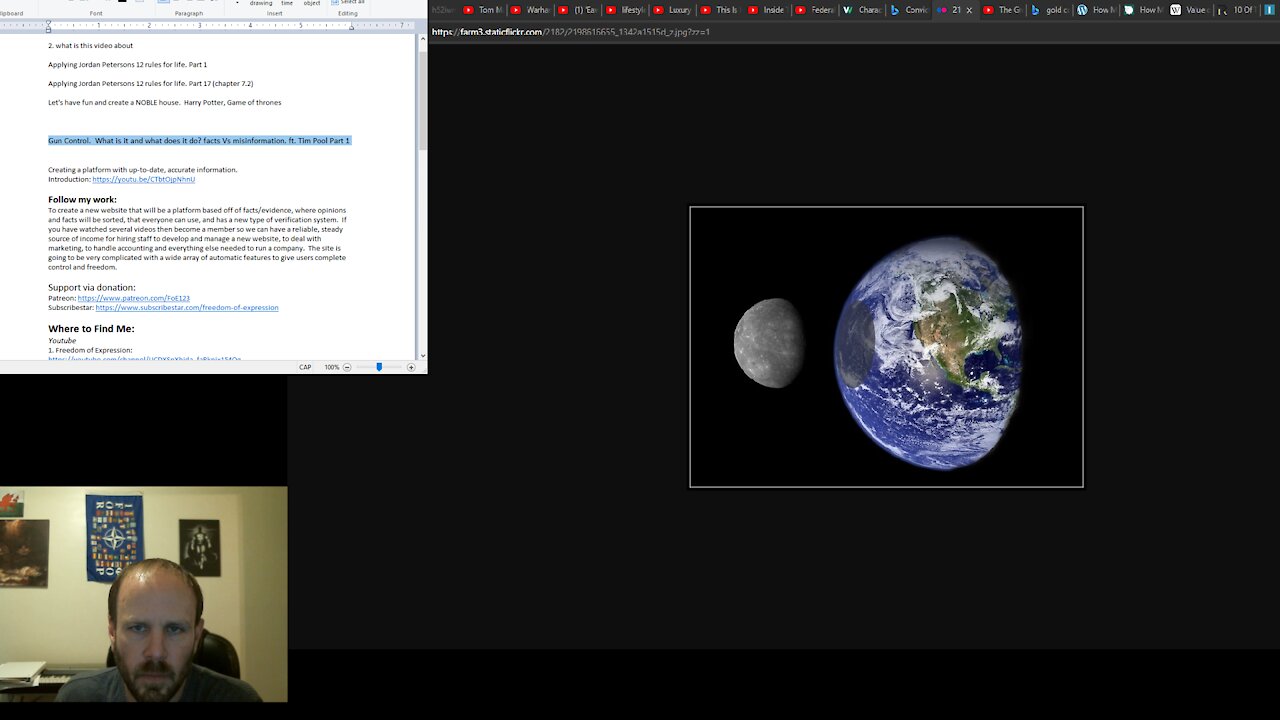Click the Insert drawing button in WordPad
This screenshot has height=720, width=1280.
261,3
